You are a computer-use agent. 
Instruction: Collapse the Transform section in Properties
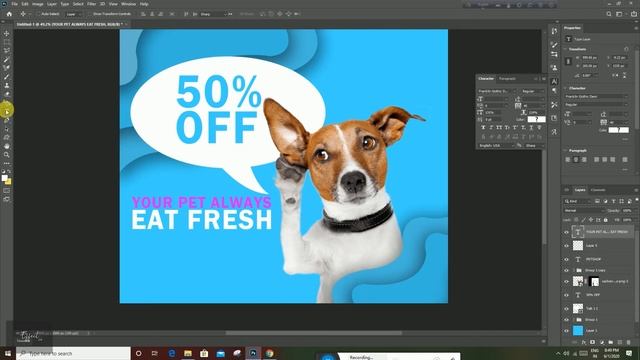tap(566, 49)
